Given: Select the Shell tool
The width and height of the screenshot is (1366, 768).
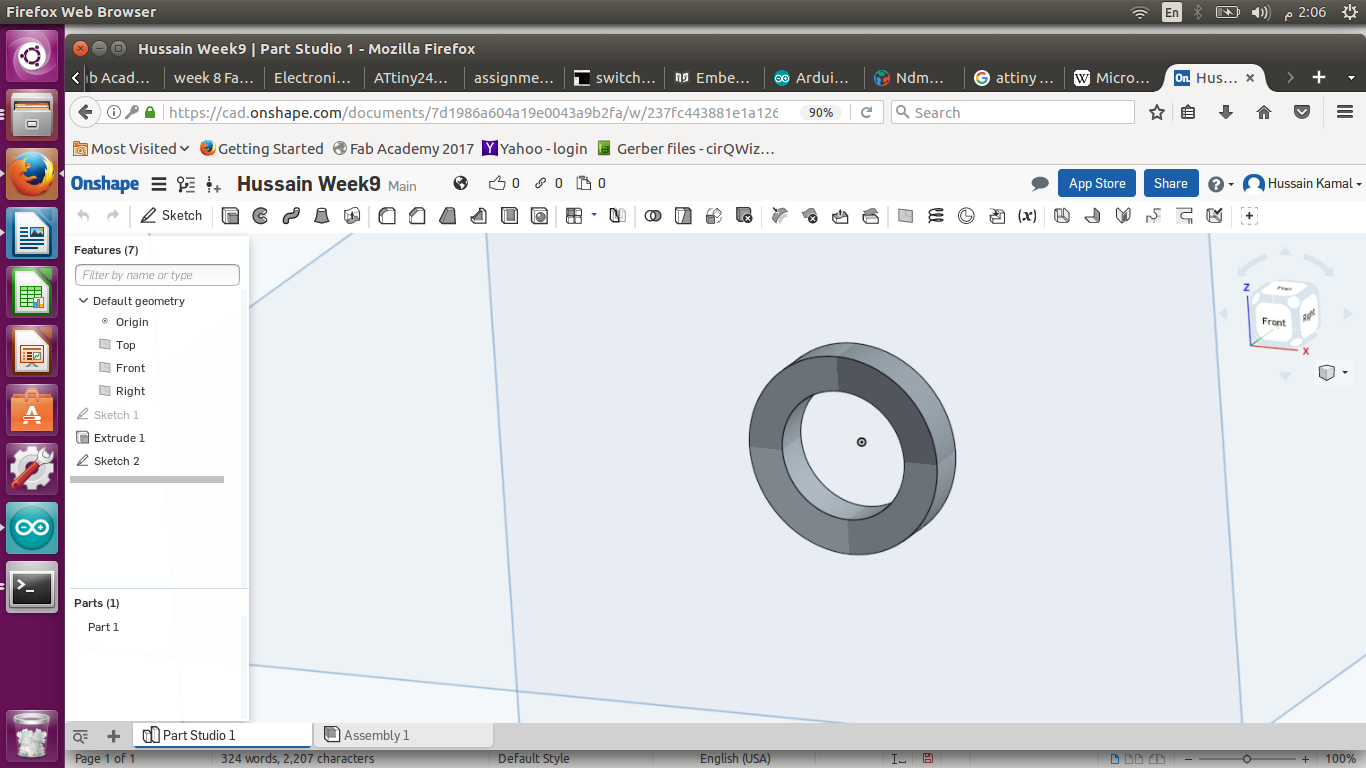Looking at the screenshot, I should (x=509, y=215).
